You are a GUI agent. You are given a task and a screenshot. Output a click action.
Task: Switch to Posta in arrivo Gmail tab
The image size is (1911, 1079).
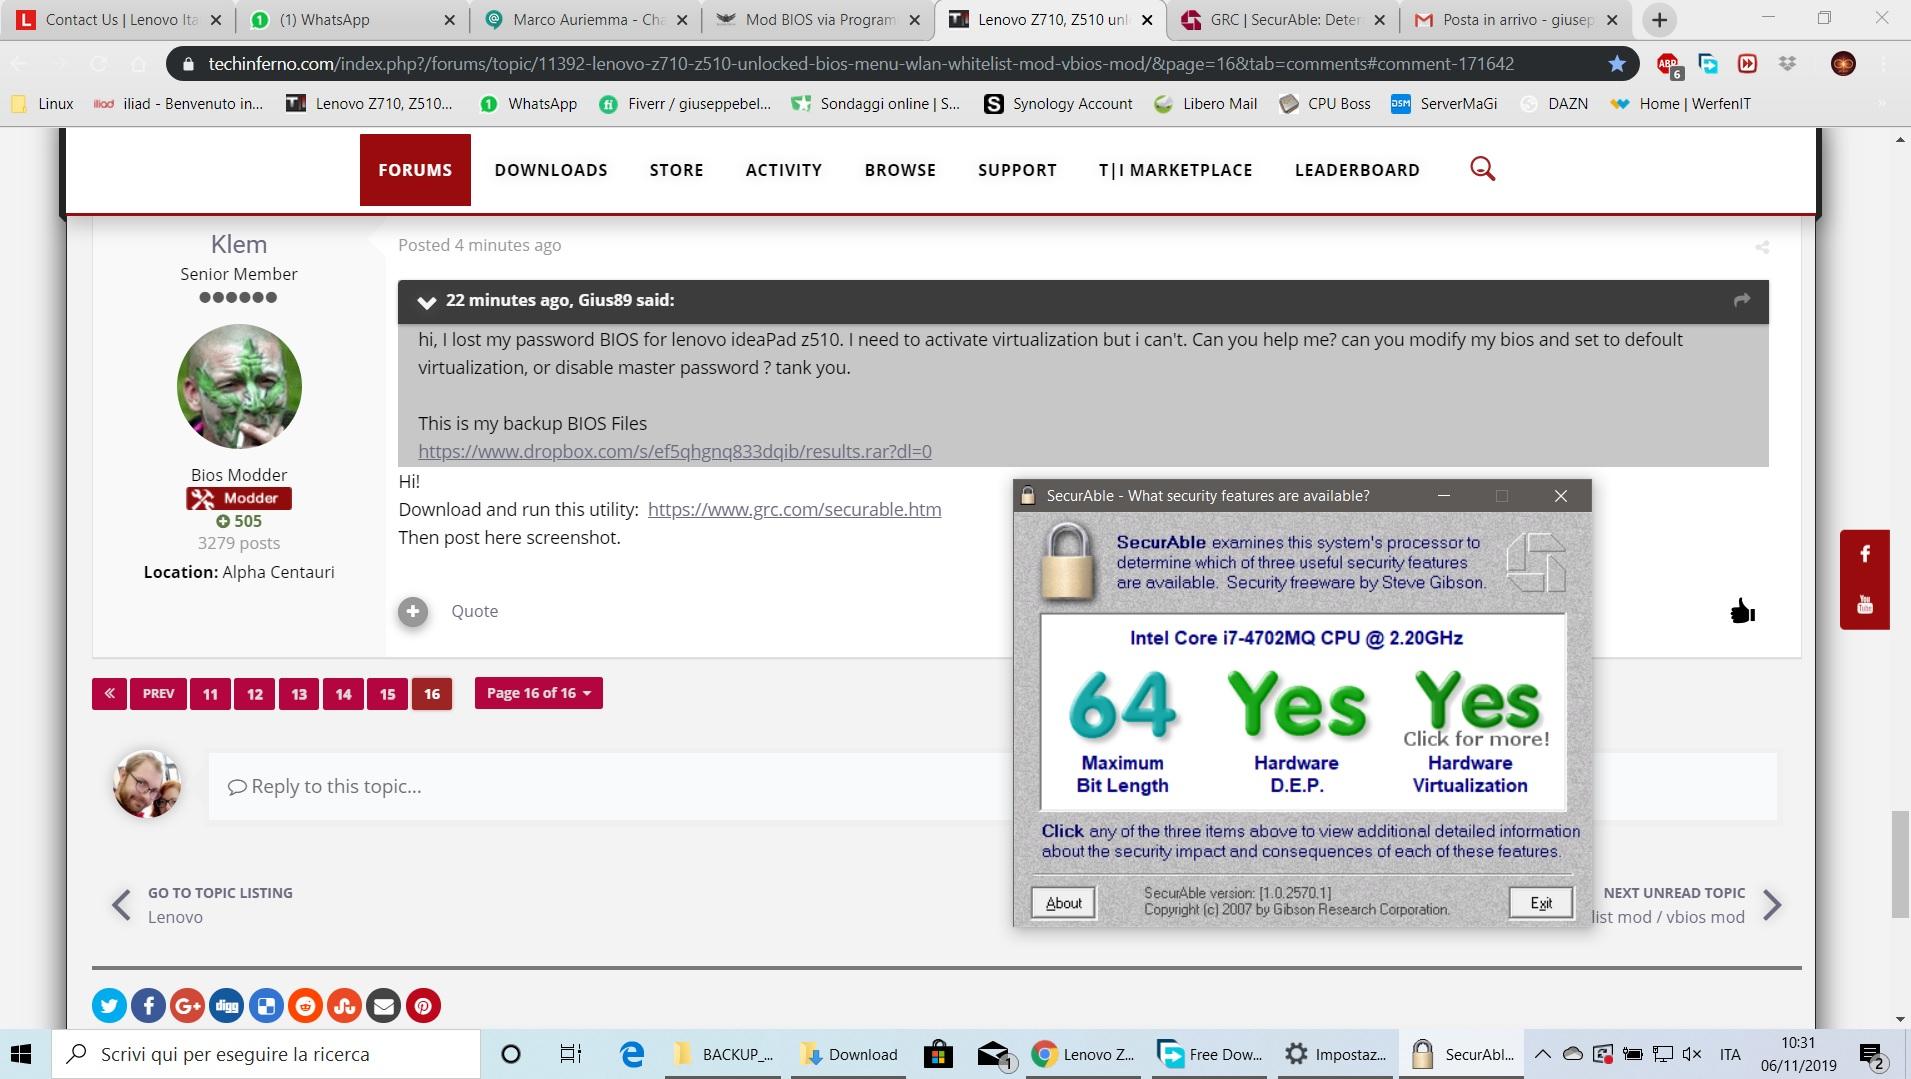pyautogui.click(x=1517, y=19)
